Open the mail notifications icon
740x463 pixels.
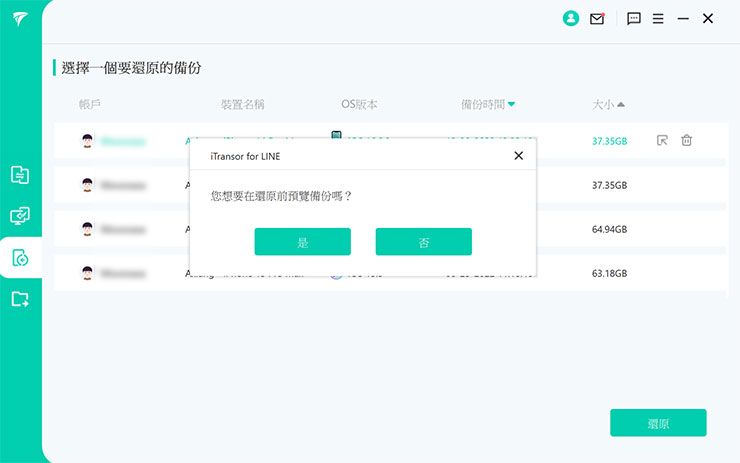(x=597, y=18)
